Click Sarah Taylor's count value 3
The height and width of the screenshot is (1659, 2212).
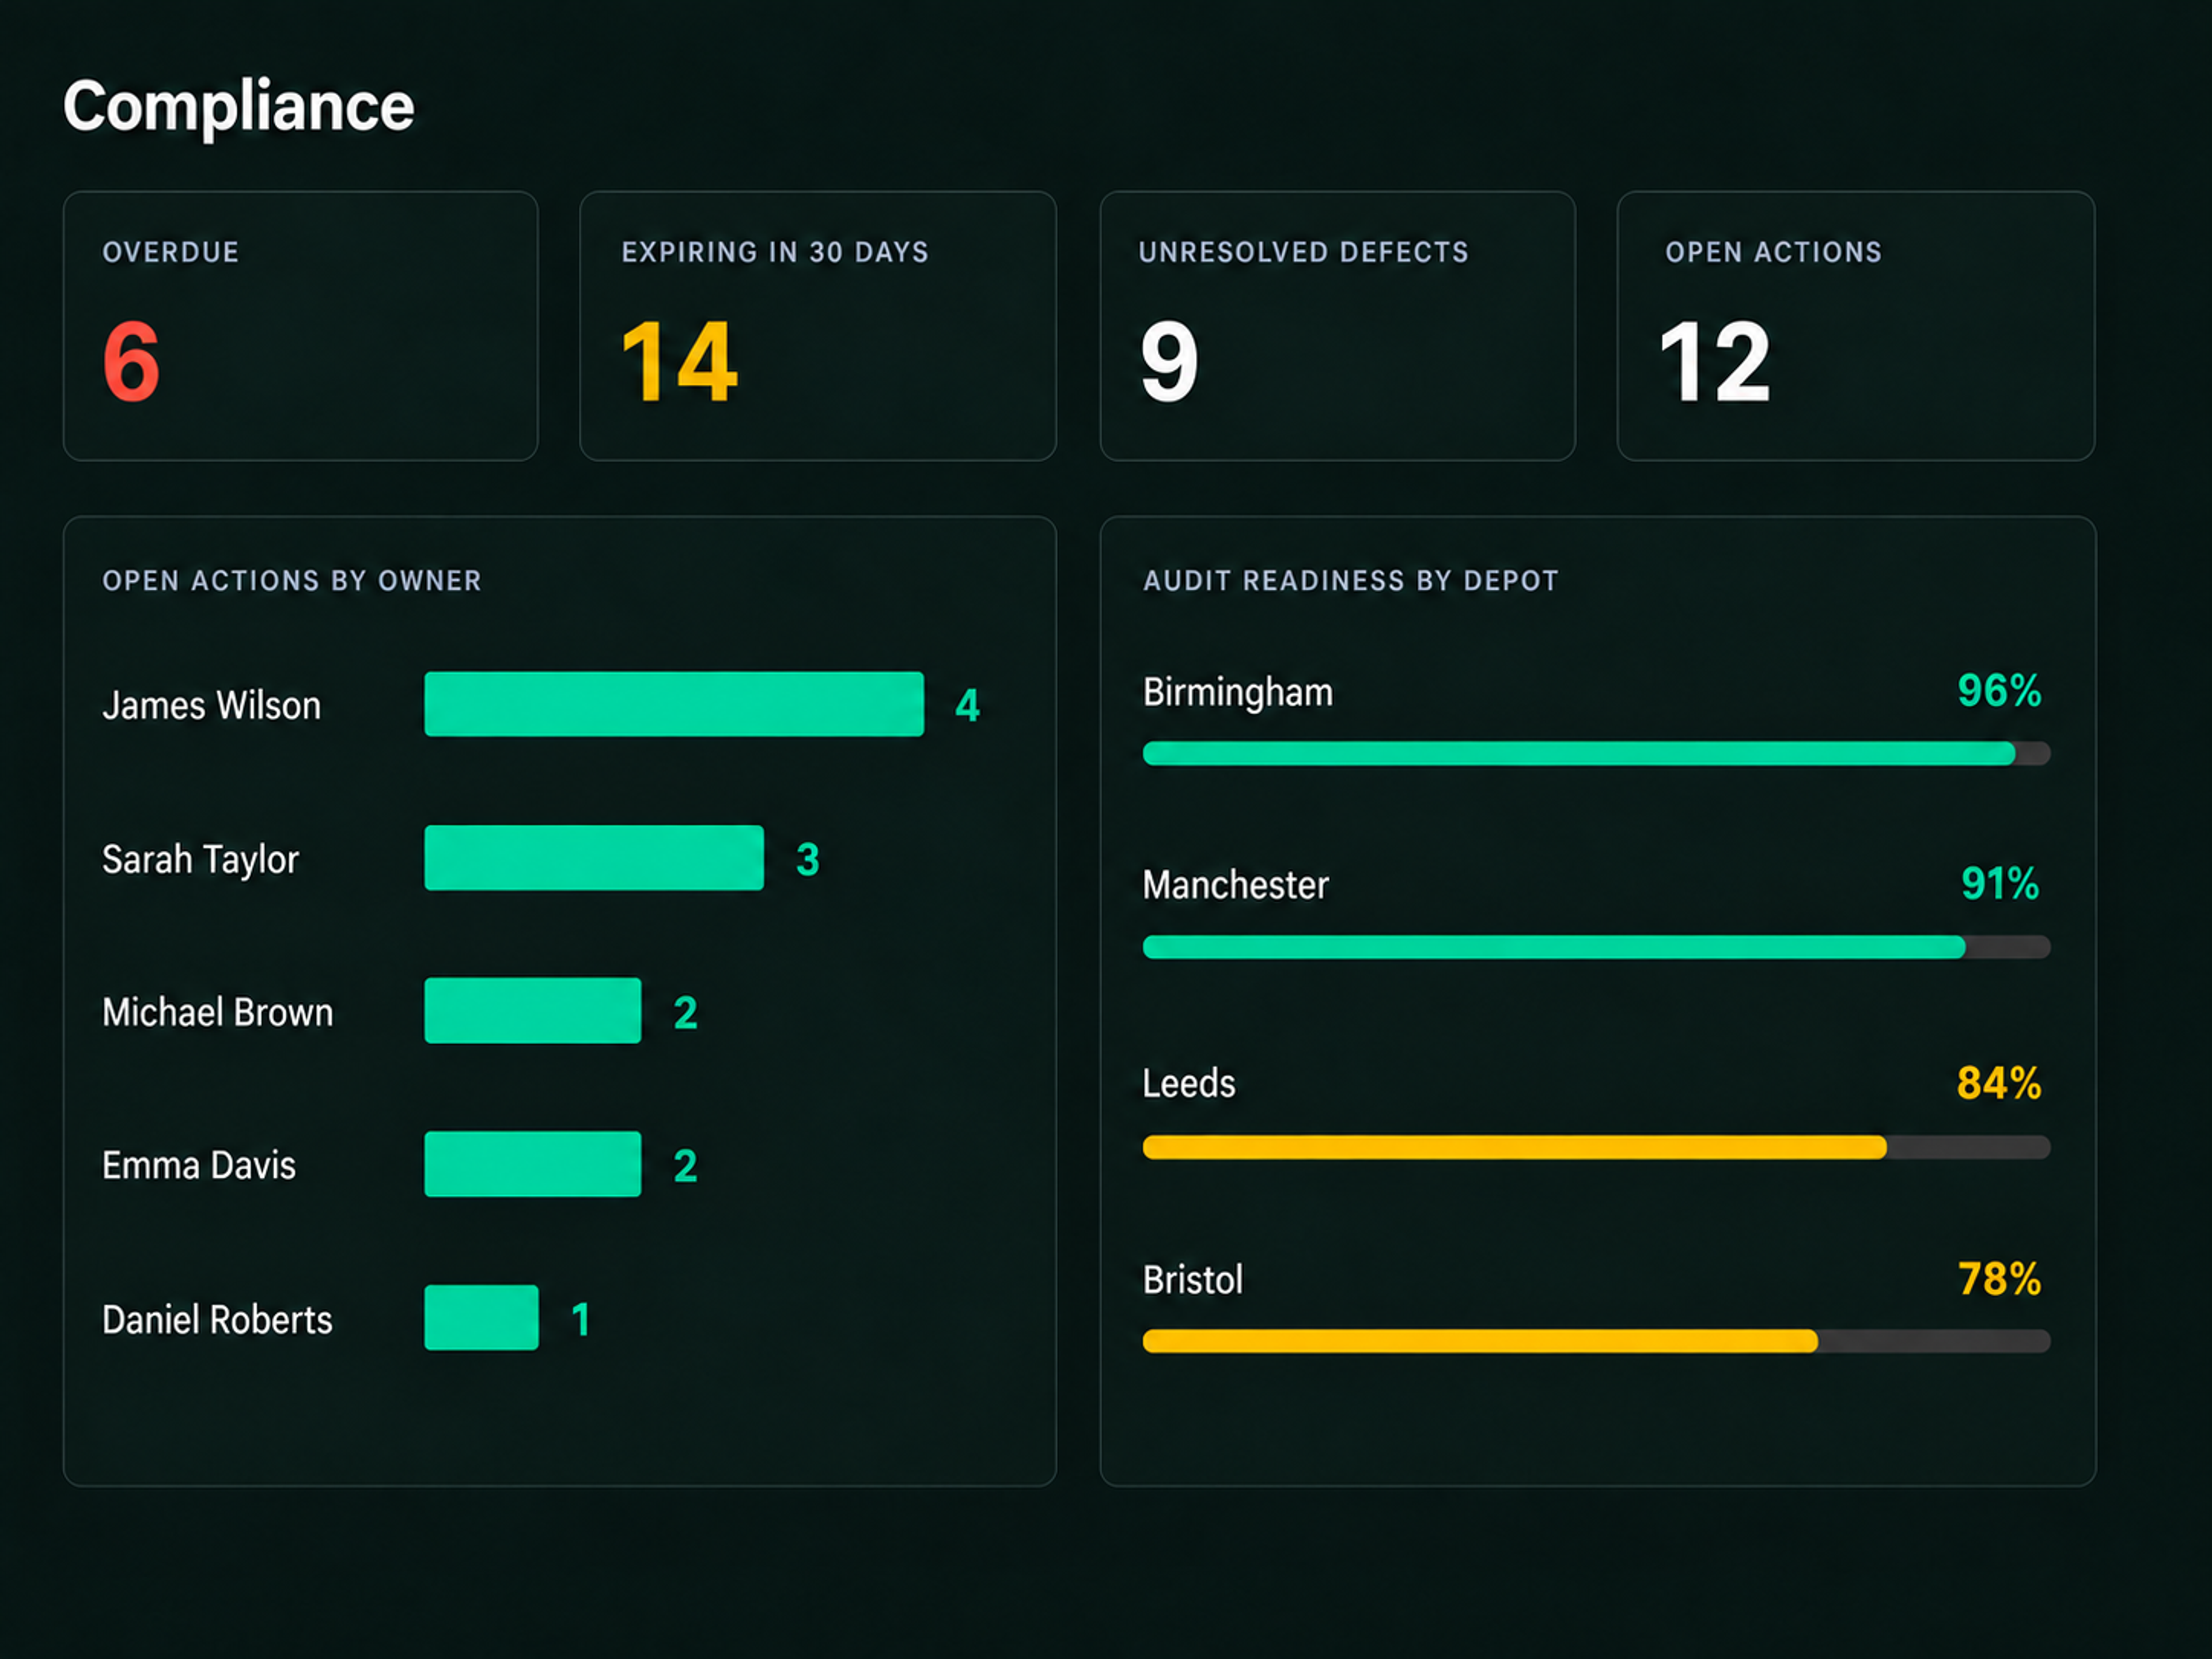[x=808, y=859]
